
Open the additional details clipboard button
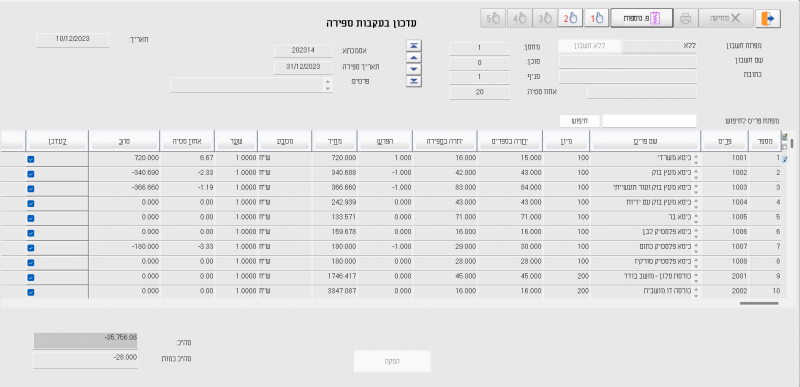pos(642,18)
